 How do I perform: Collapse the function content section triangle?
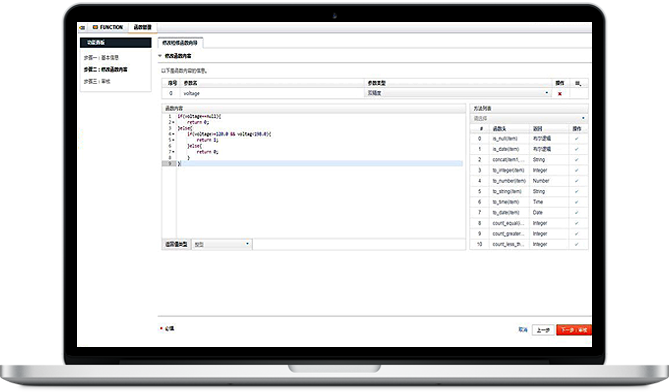coord(160,56)
